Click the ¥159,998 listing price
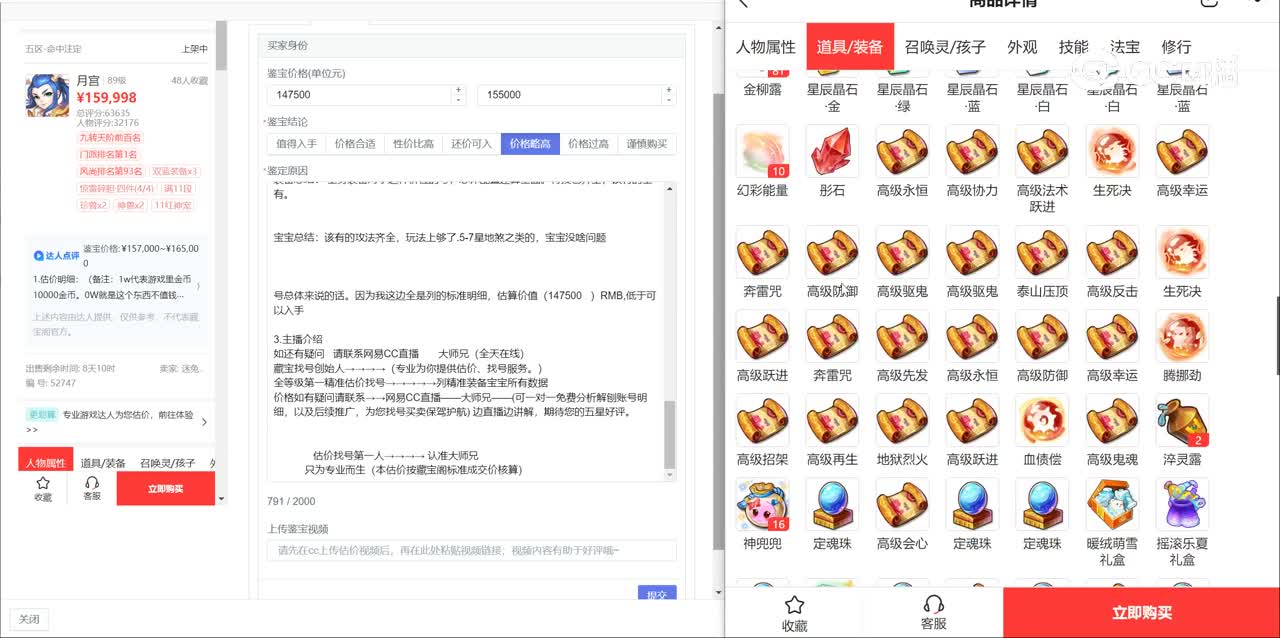Screen dimensions: 1280x638 [107, 98]
